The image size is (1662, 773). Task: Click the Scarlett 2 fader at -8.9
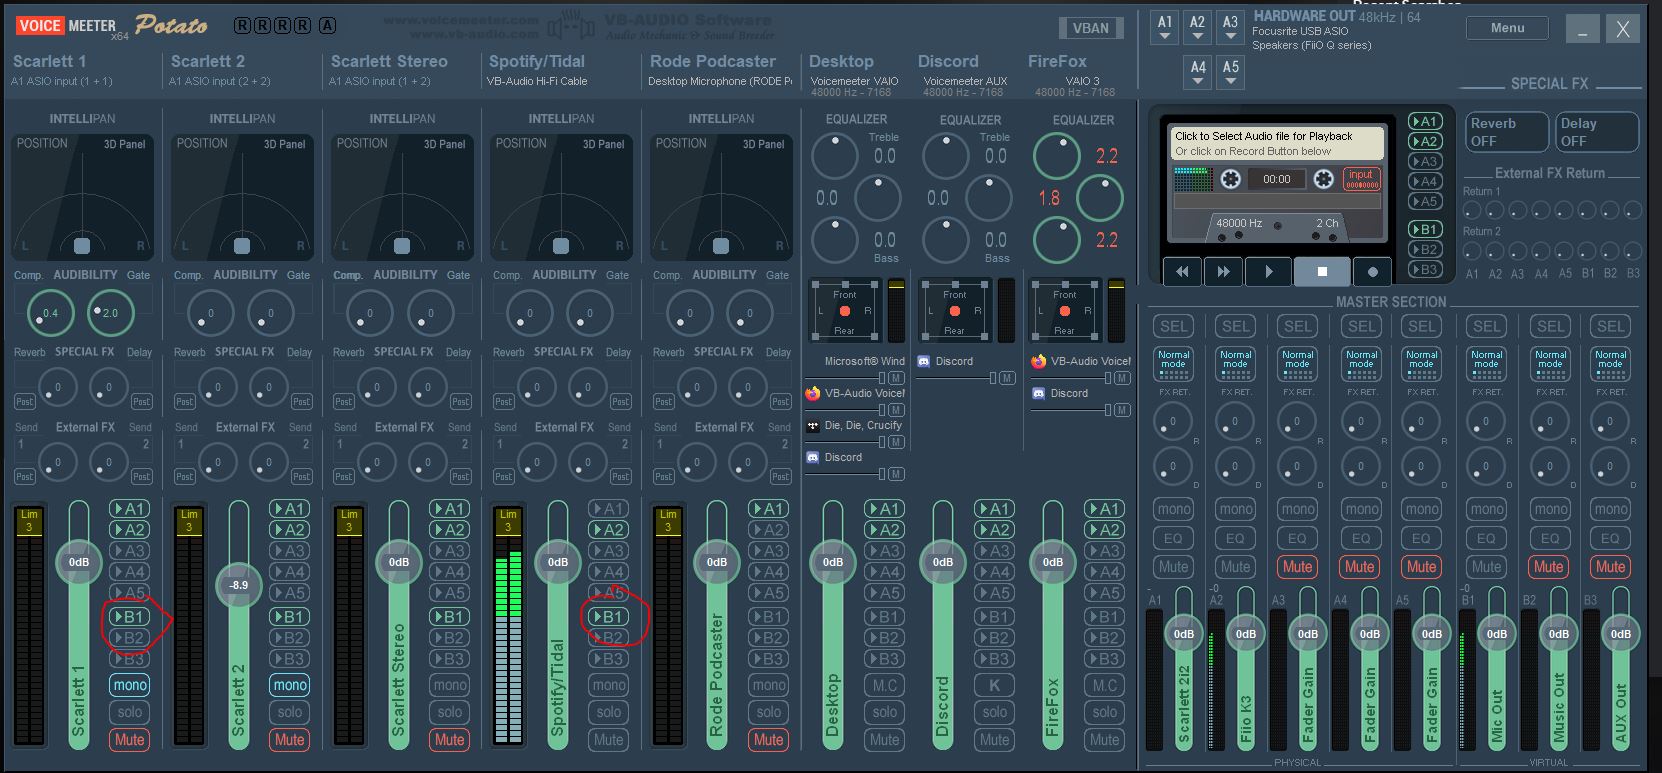[238, 585]
